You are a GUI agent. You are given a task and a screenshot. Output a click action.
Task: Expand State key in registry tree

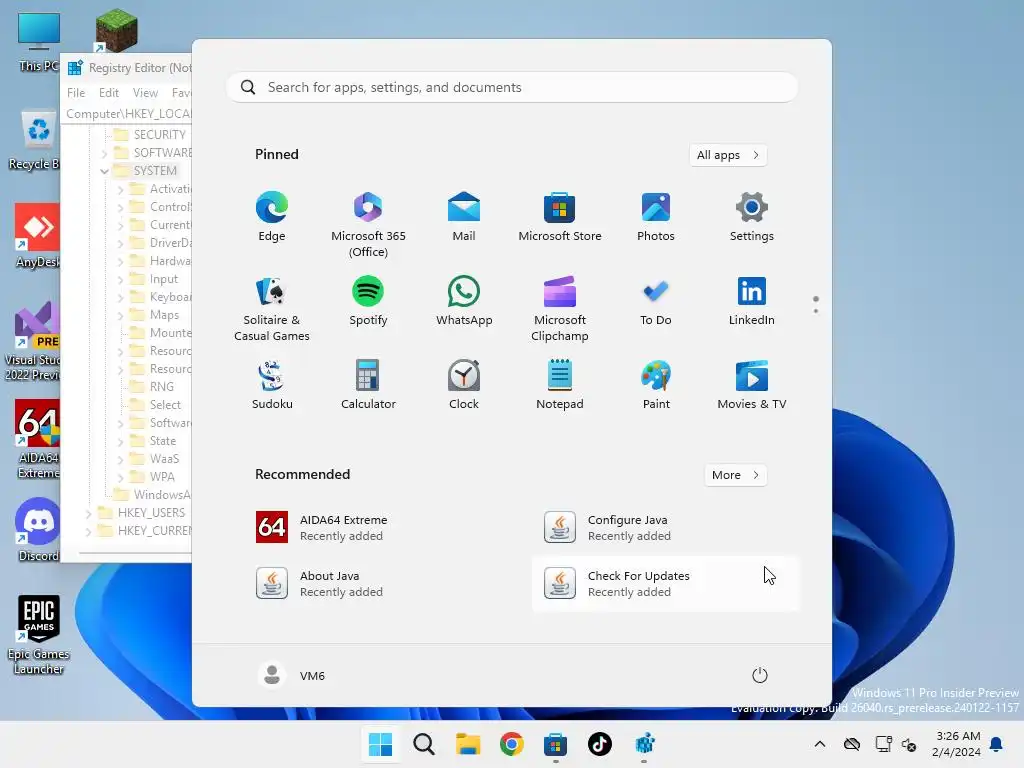(x=120, y=441)
